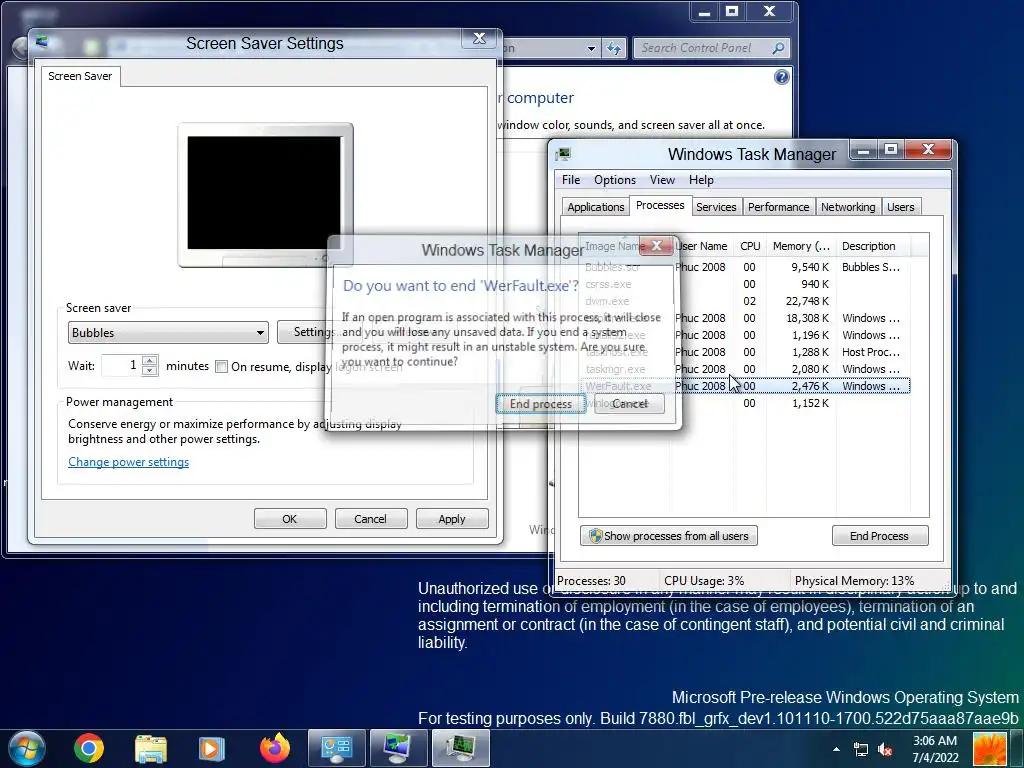Open the Task Manager File menu
Image resolution: width=1024 pixels, height=768 pixels.
click(571, 180)
